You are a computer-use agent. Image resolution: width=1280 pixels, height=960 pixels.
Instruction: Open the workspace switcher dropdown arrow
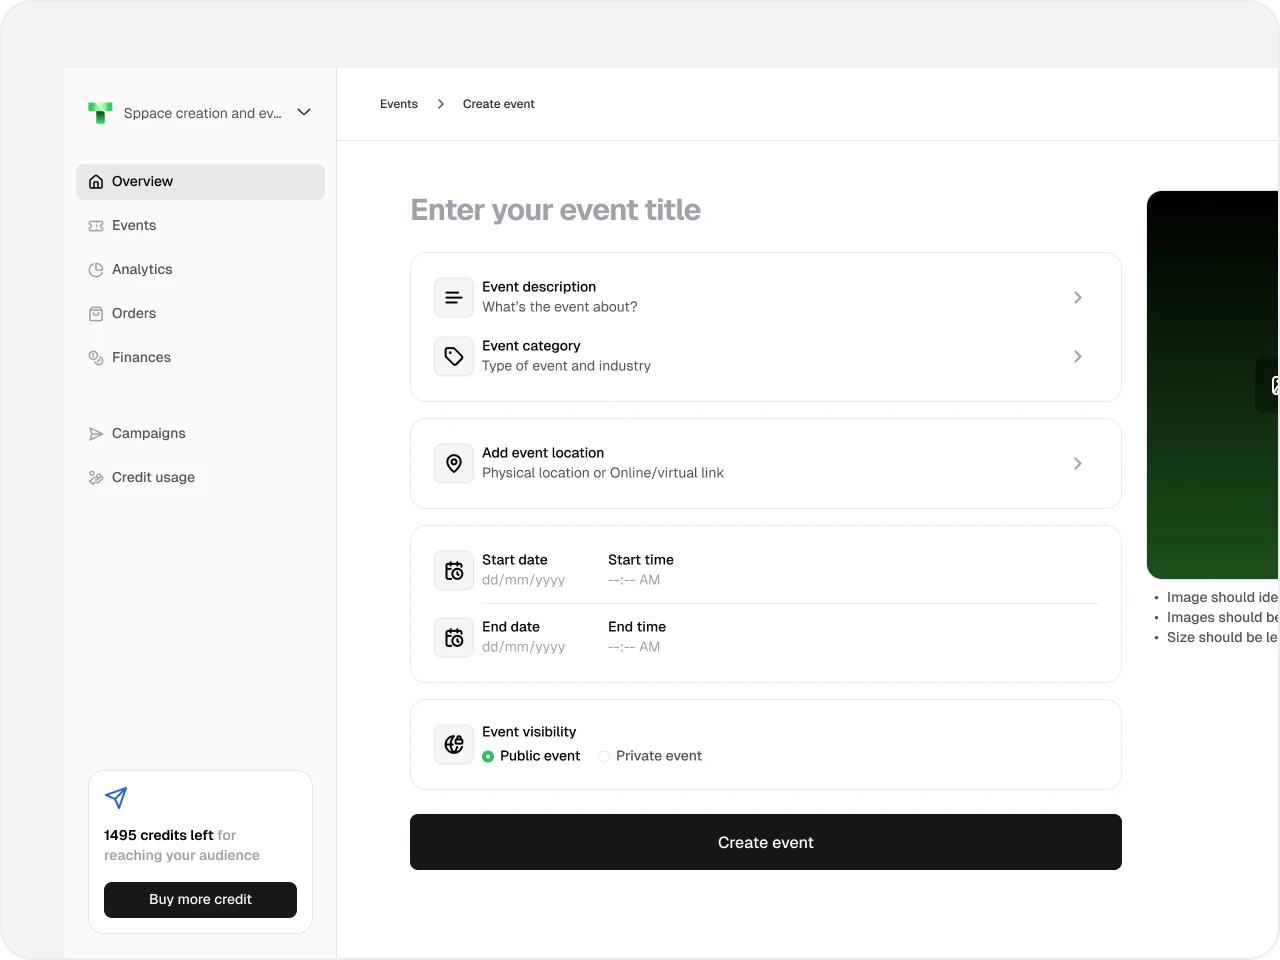click(304, 112)
